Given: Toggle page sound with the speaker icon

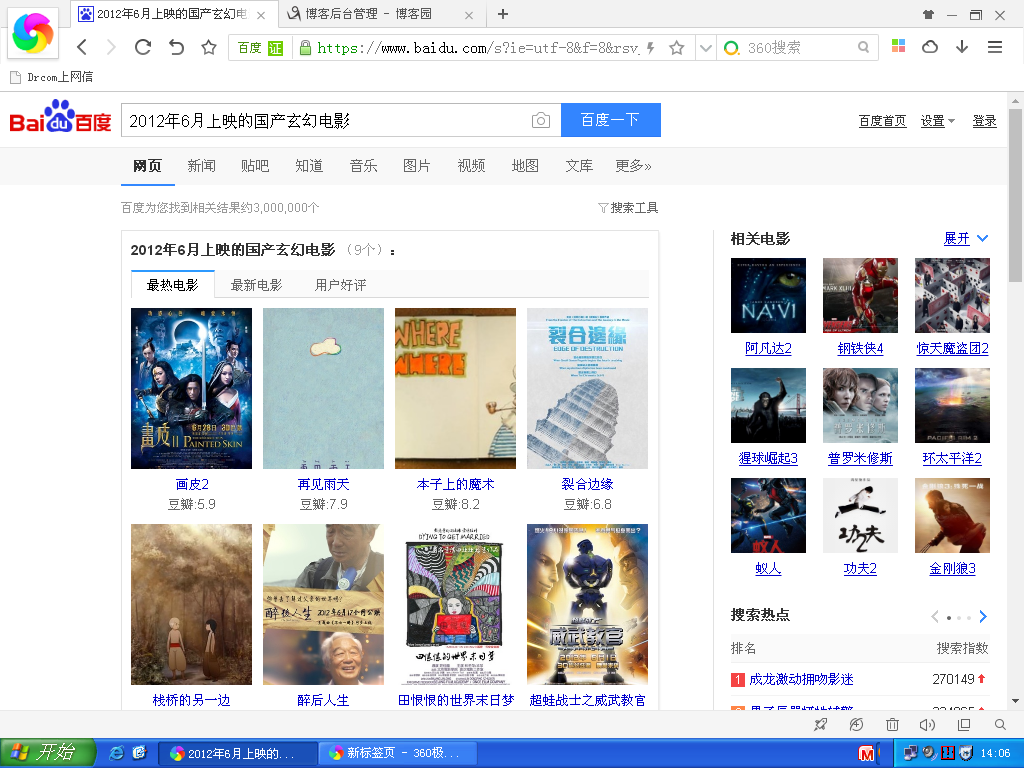Looking at the screenshot, I should pos(927,724).
